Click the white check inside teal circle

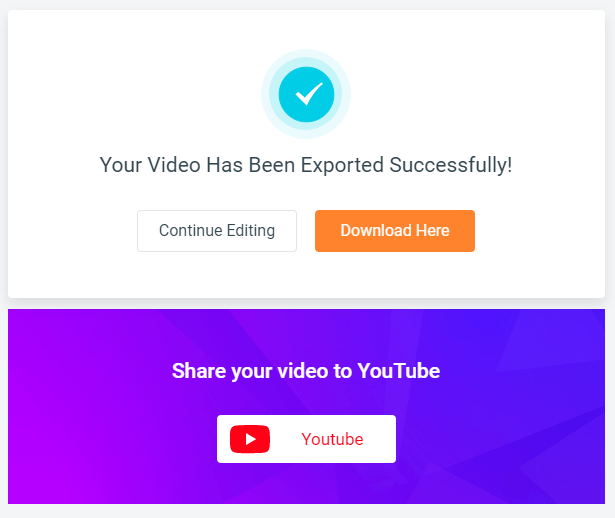309,94
